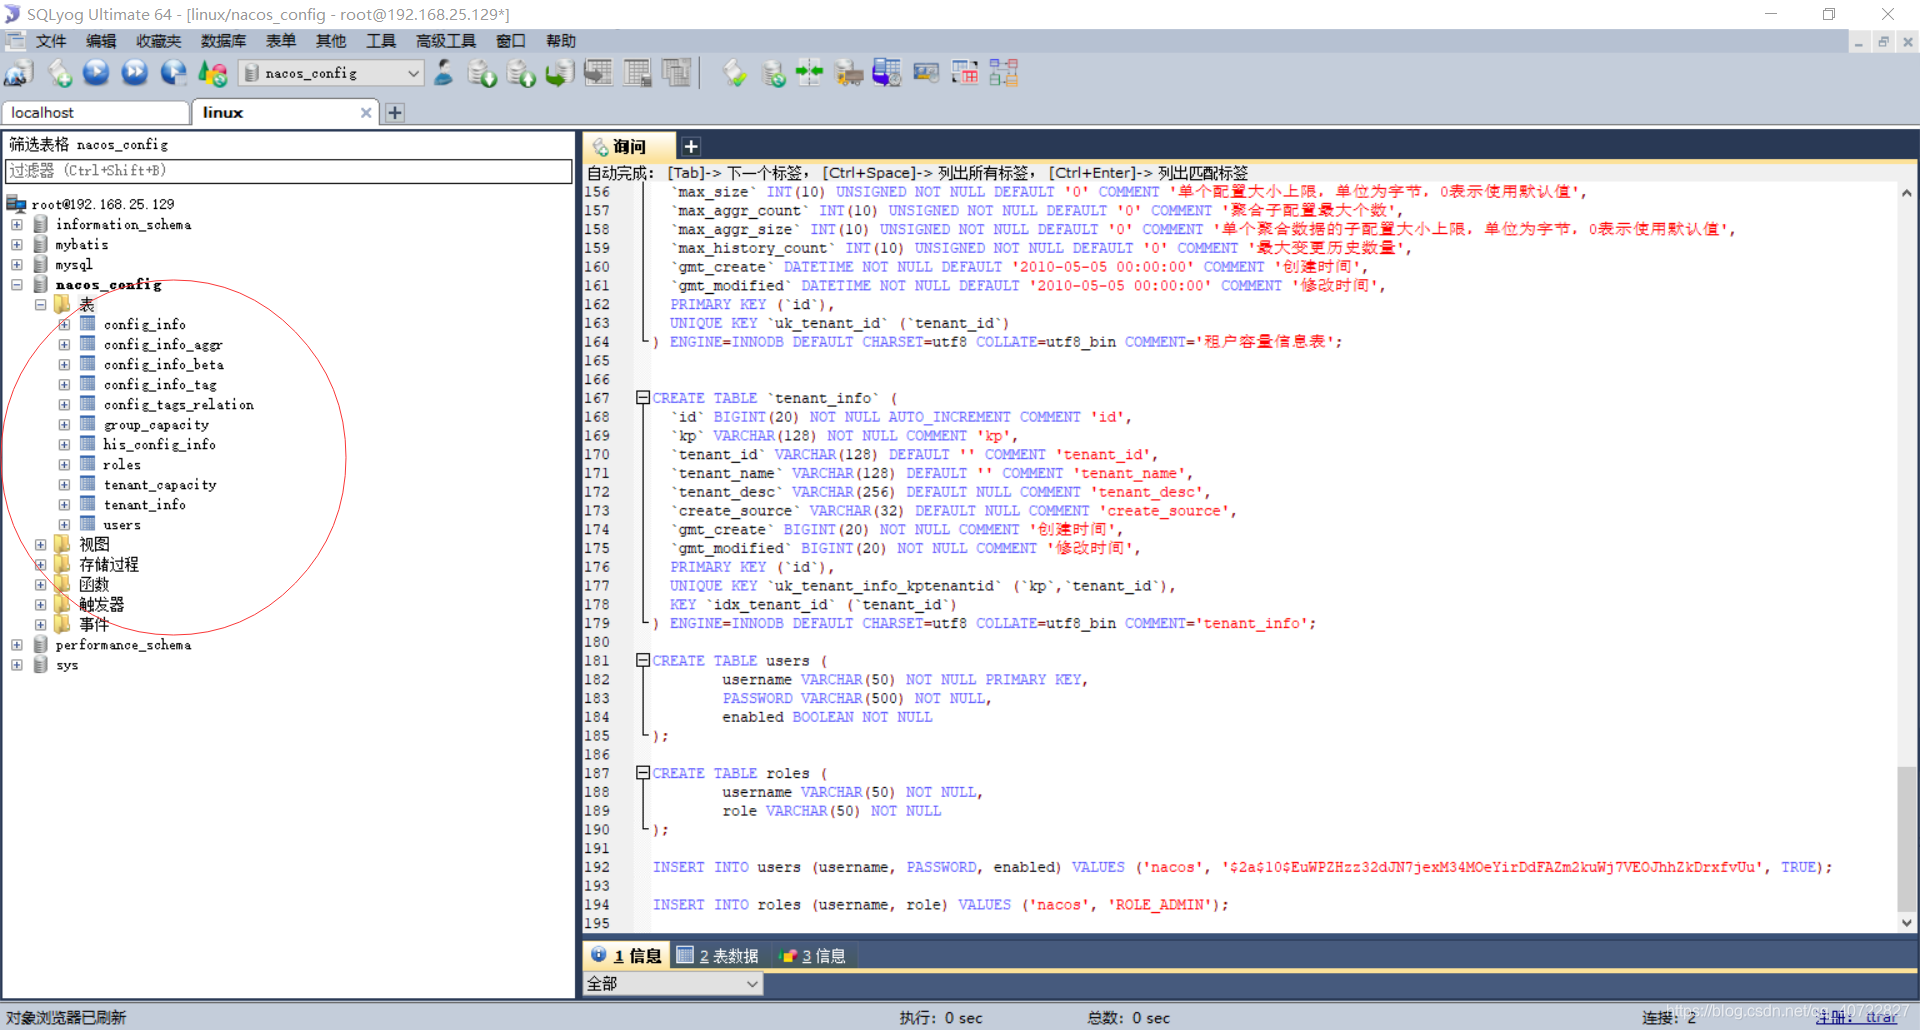Open the user manager icon

pos(443,73)
